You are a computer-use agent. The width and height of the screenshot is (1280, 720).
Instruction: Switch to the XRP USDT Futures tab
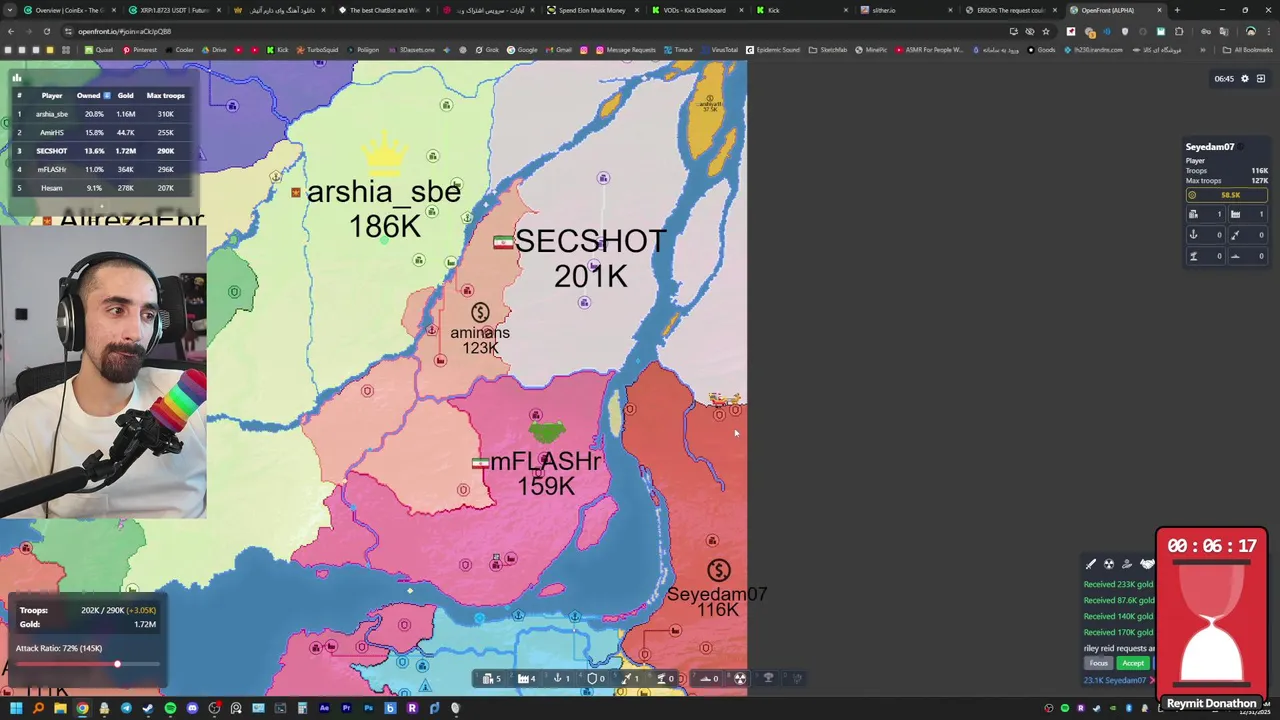174,10
